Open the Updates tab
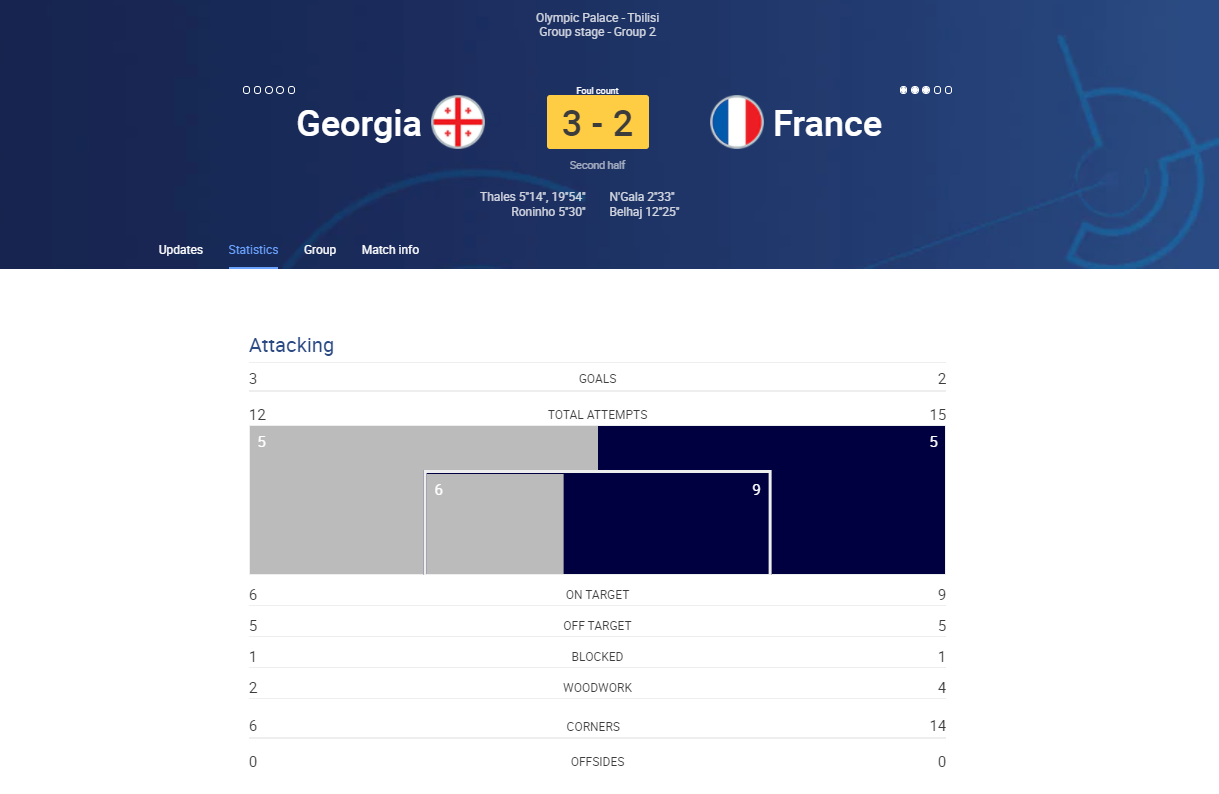The width and height of the screenshot is (1219, 794). pos(181,250)
